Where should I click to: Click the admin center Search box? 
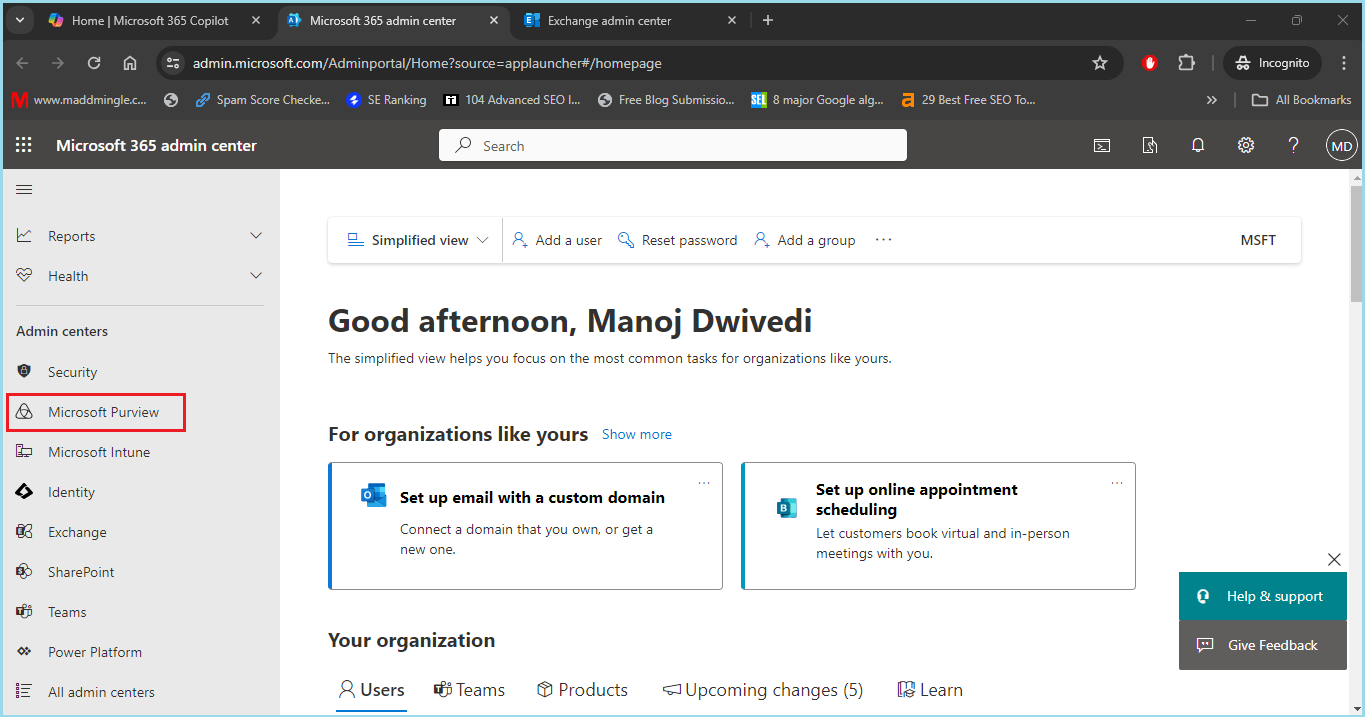click(x=673, y=145)
